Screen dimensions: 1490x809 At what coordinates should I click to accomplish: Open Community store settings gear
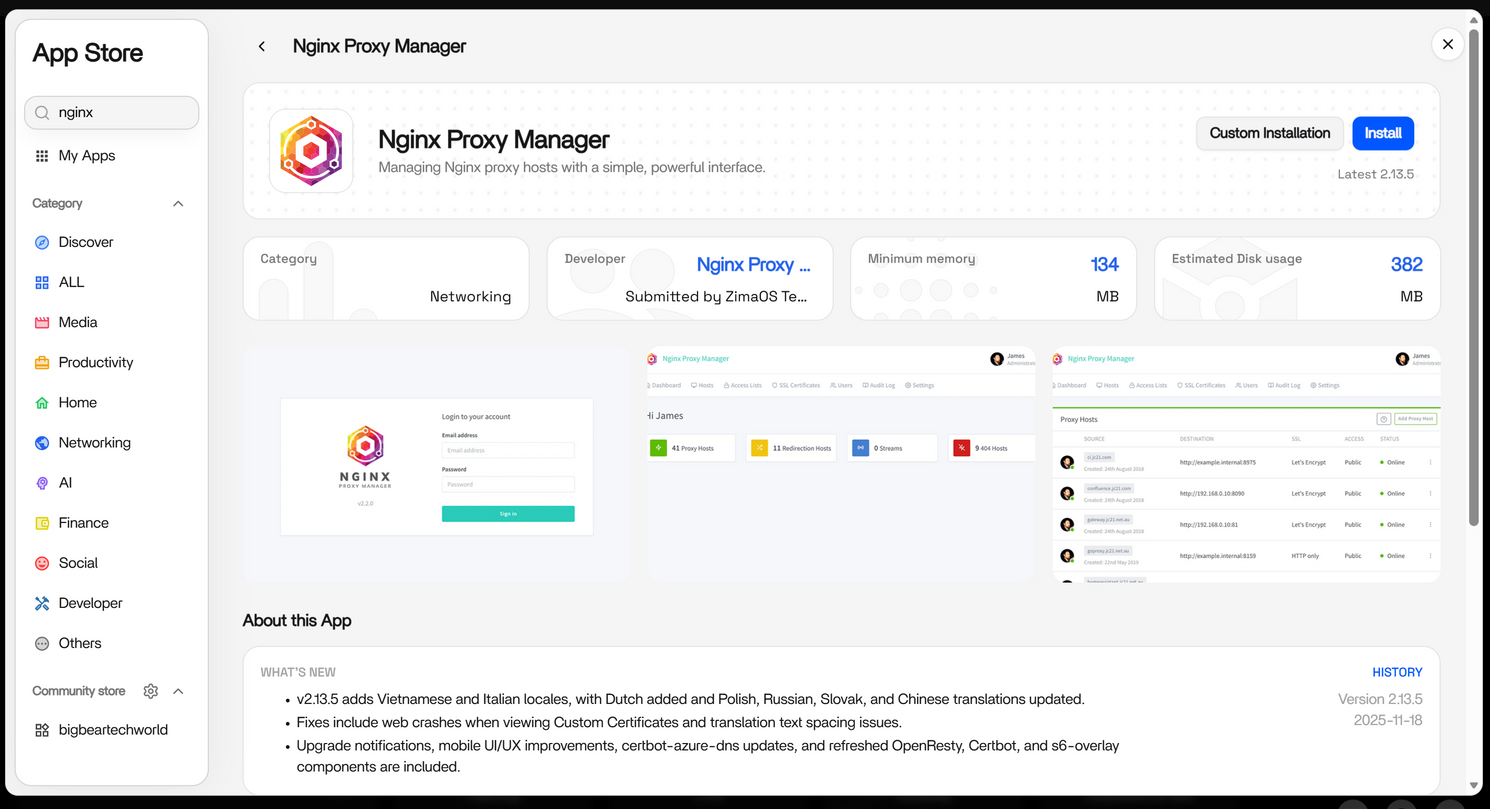pos(151,691)
